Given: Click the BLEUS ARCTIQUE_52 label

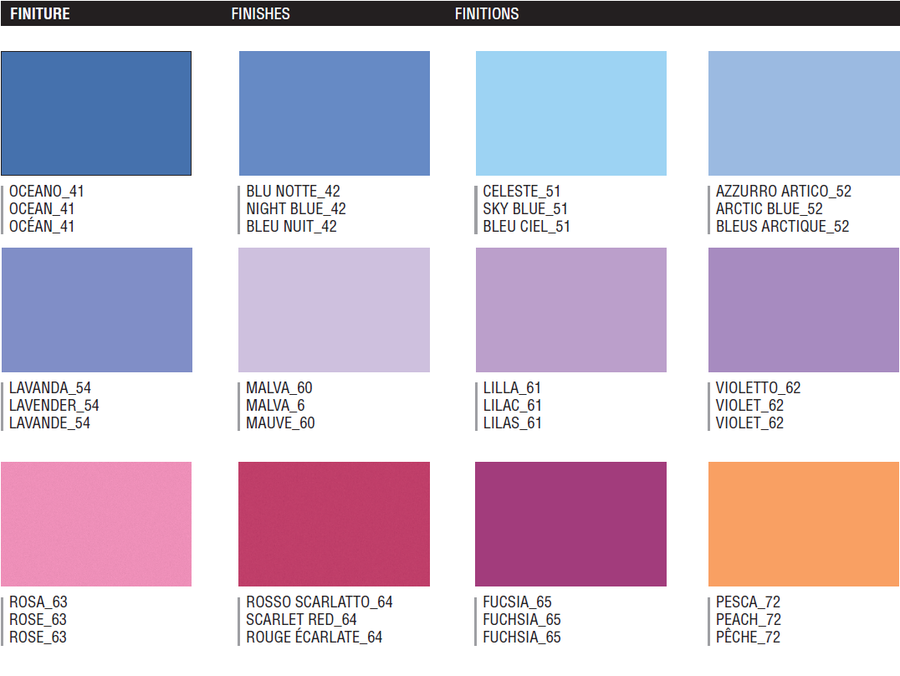Looking at the screenshot, I should pos(782,227).
